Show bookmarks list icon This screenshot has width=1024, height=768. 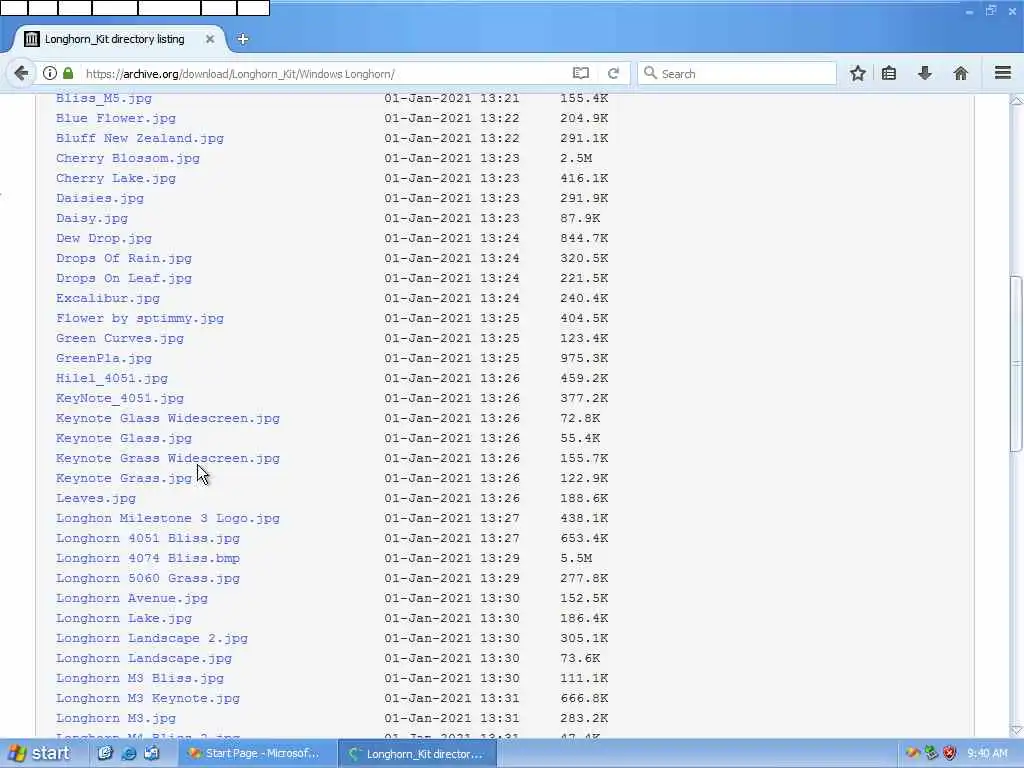tap(889, 73)
